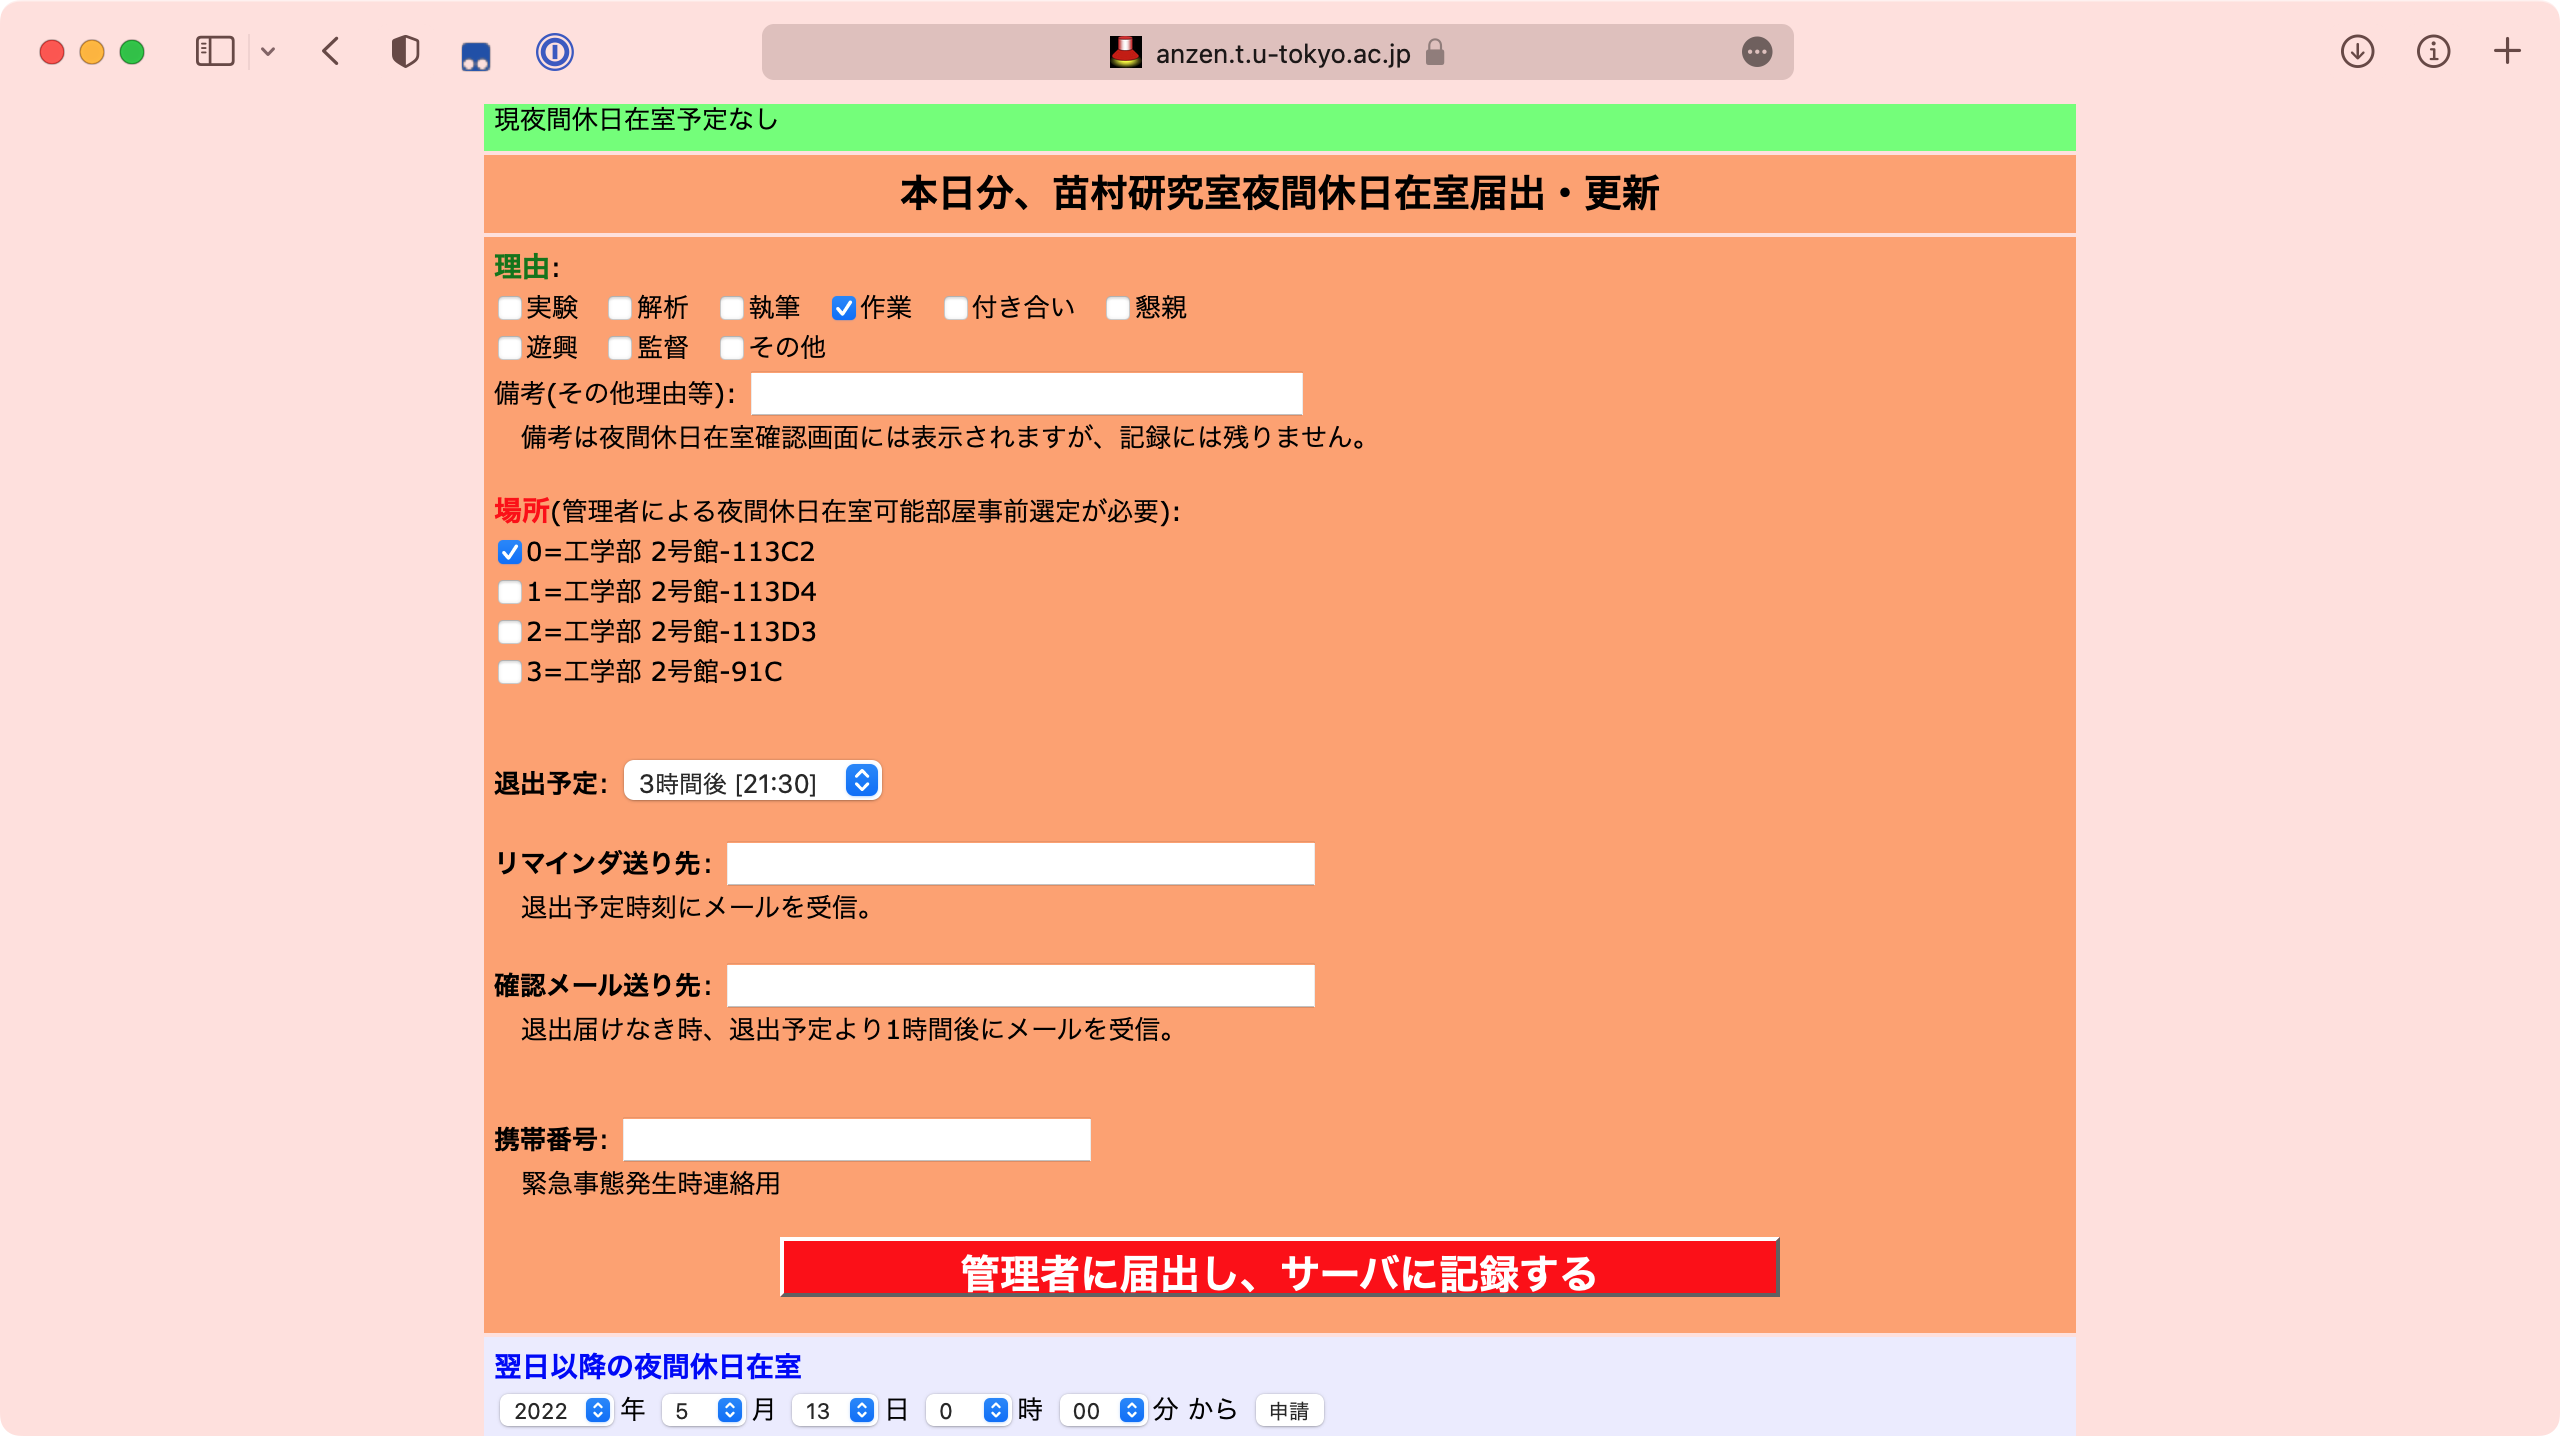Uncheck the 作業 reason checkbox
The width and height of the screenshot is (2560, 1436).
(x=843, y=308)
